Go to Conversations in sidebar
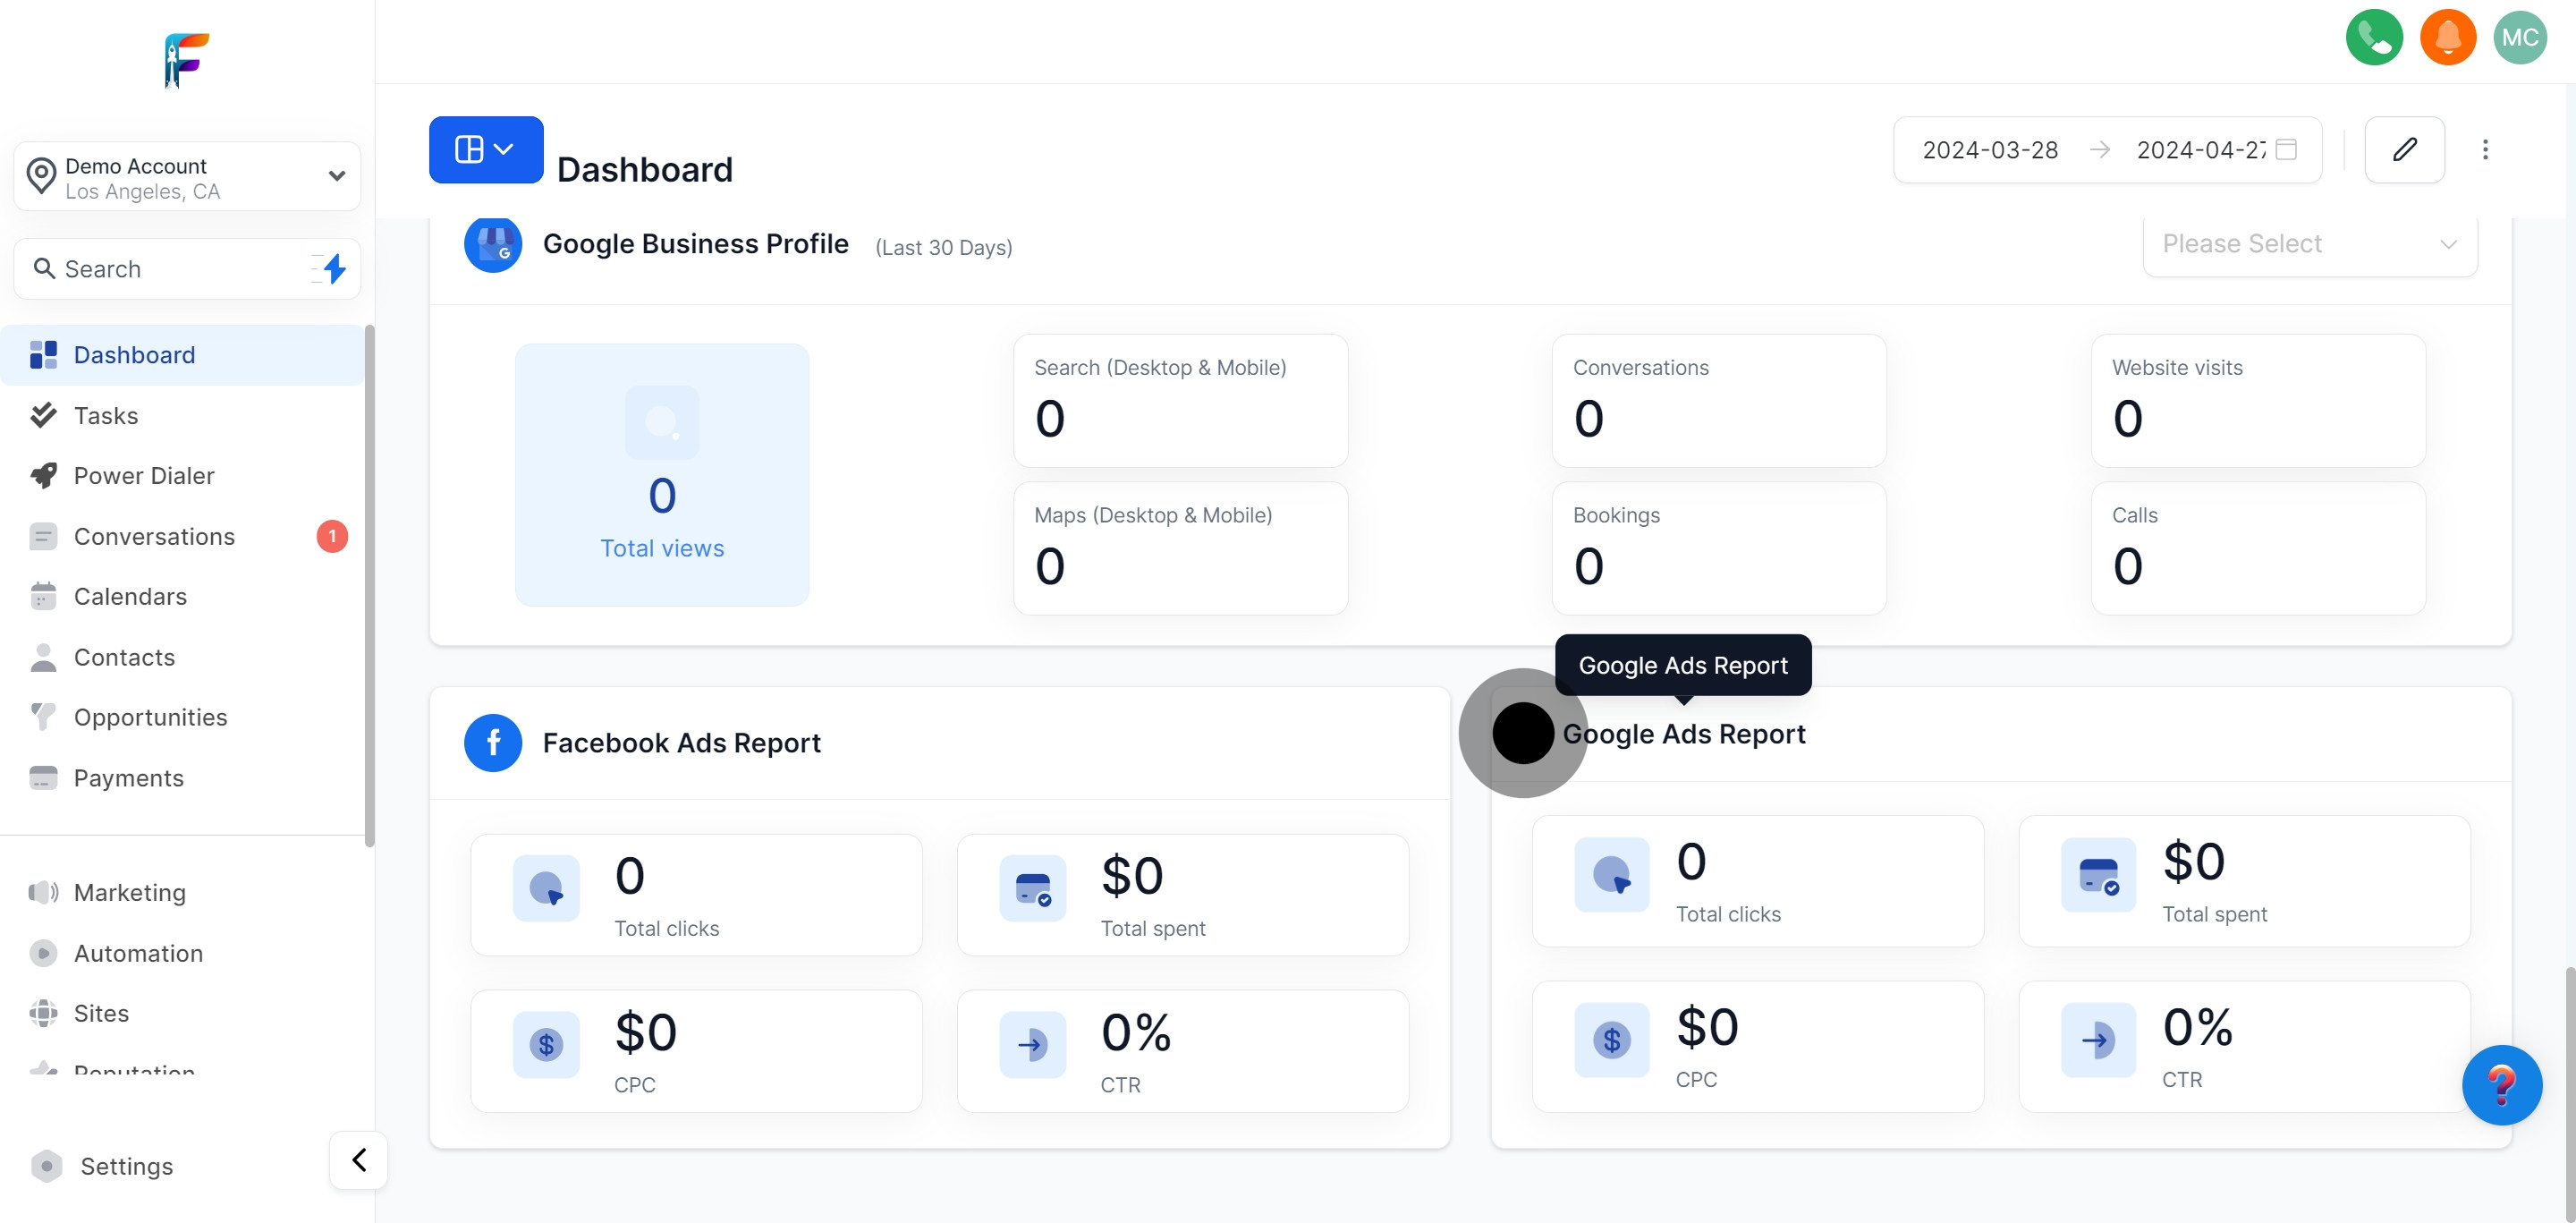 [154, 537]
